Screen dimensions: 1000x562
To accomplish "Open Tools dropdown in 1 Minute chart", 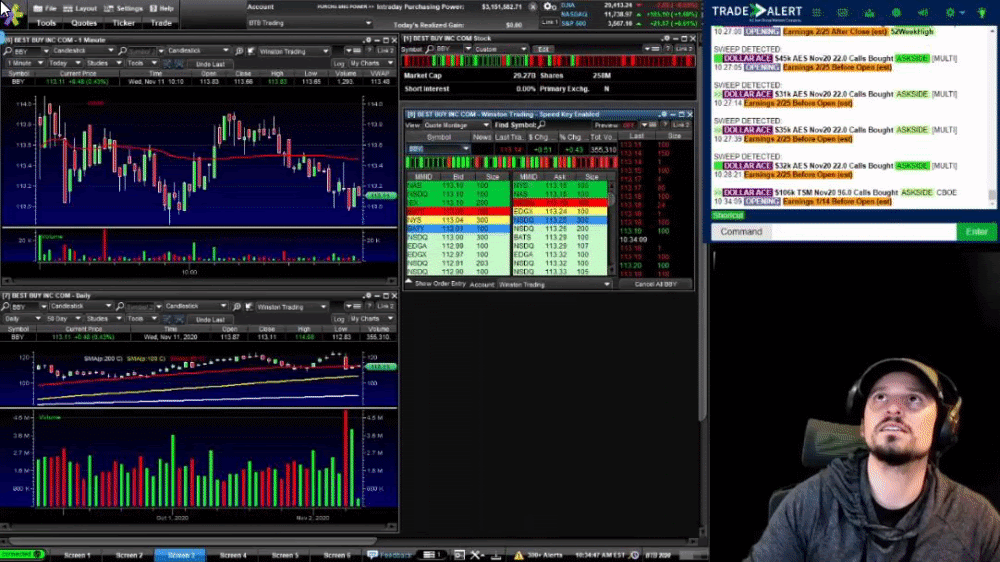I will coord(142,63).
